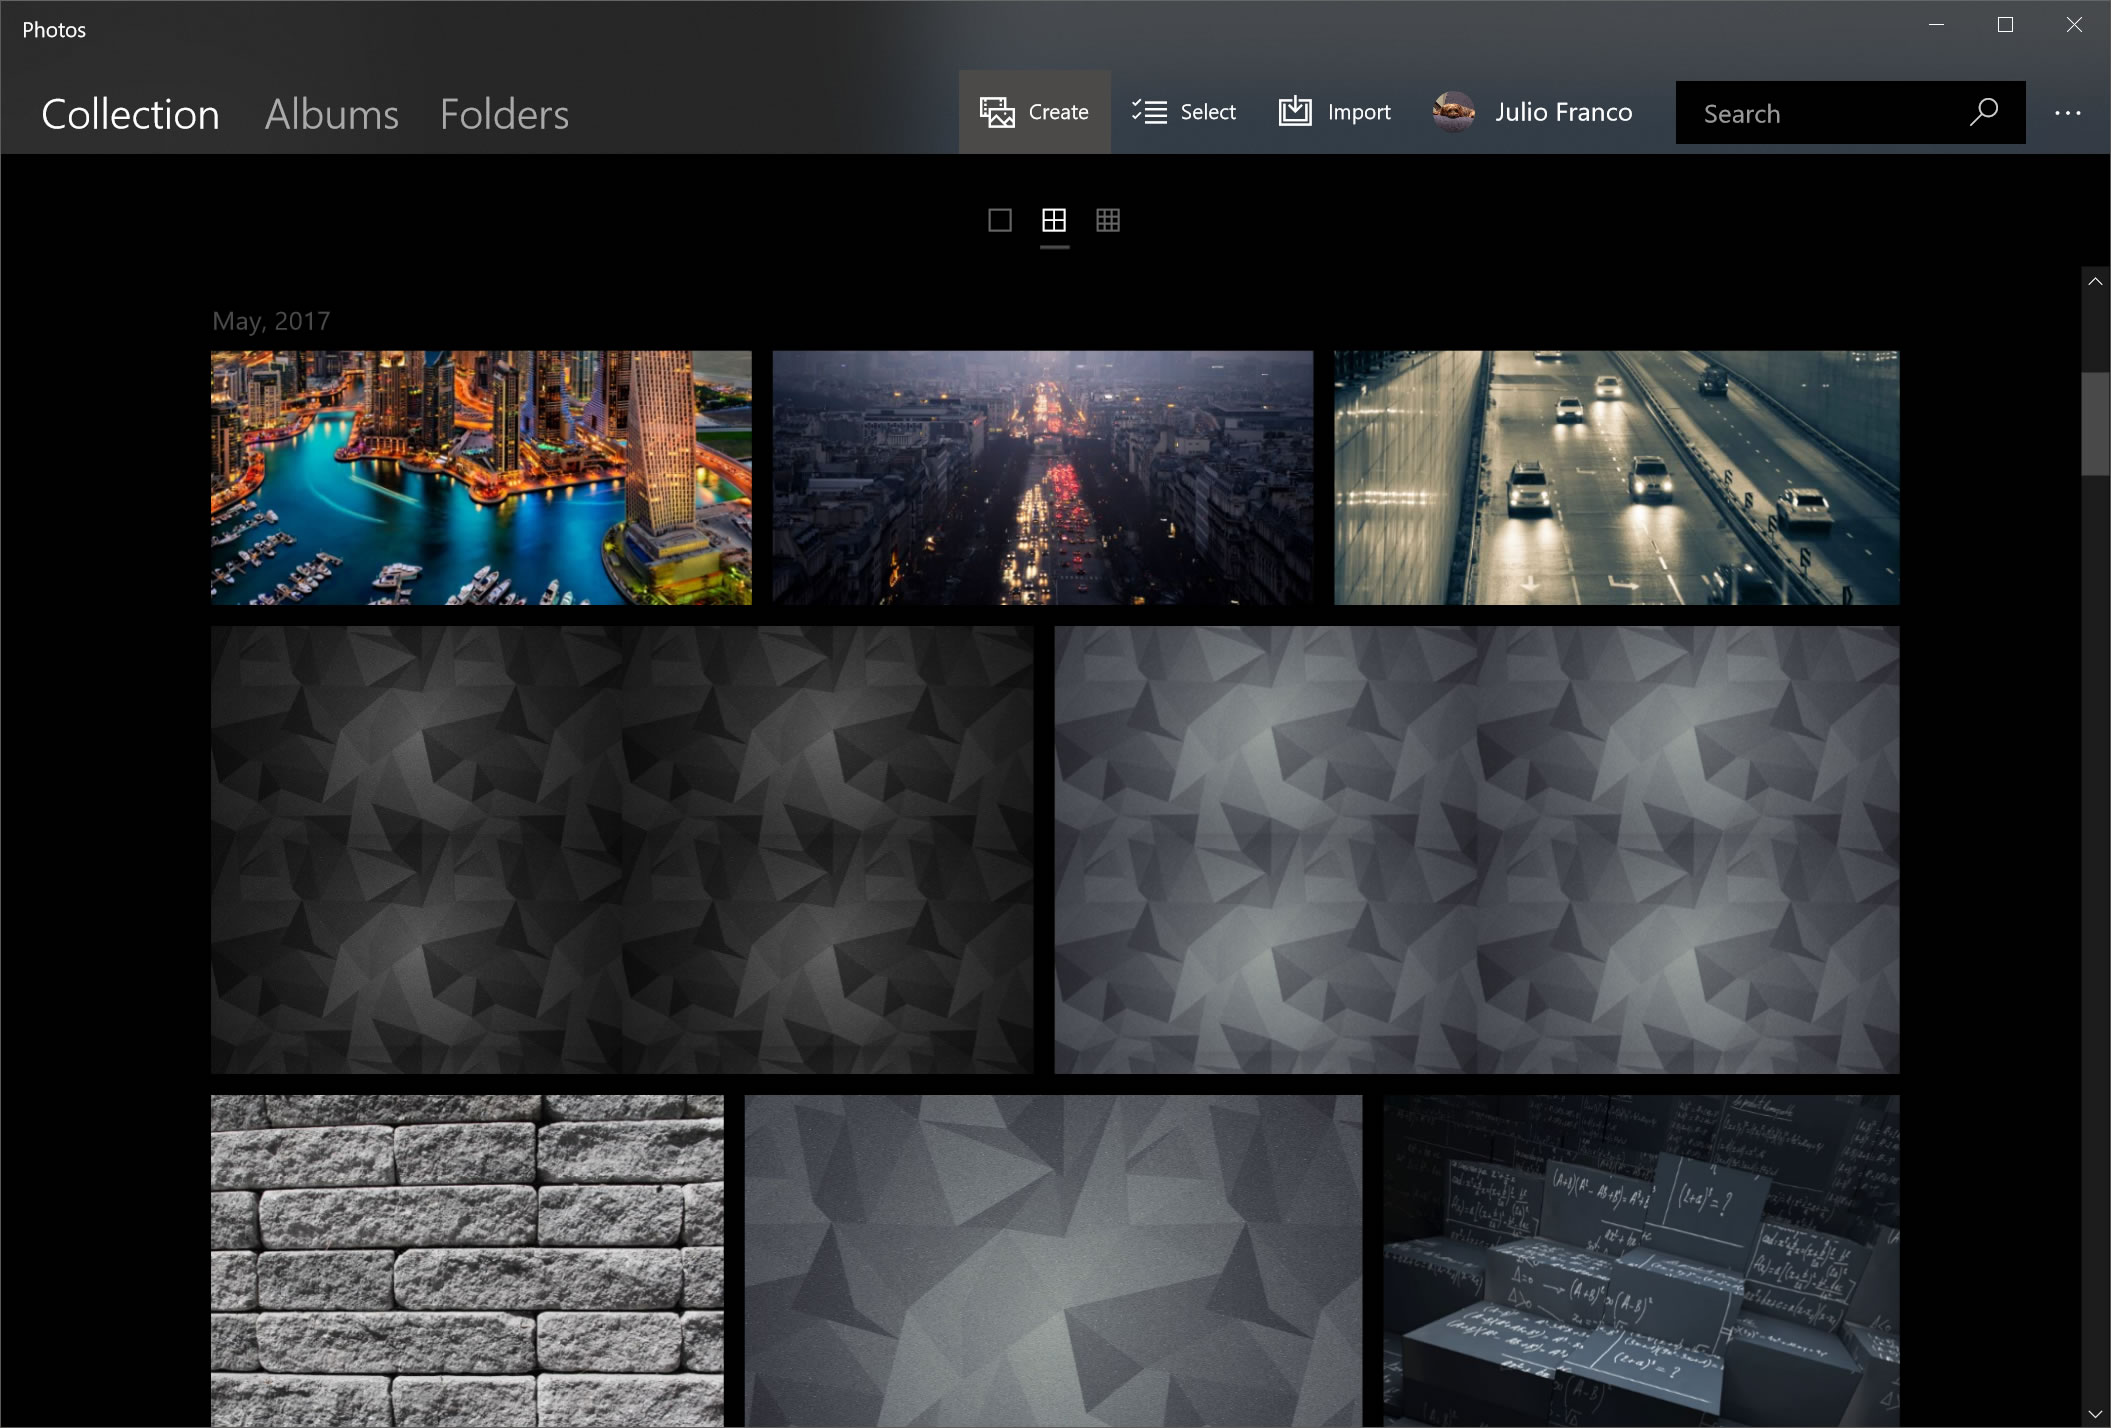Switch to small dense grid view
The height and width of the screenshot is (1428, 2111).
[x=1108, y=220]
